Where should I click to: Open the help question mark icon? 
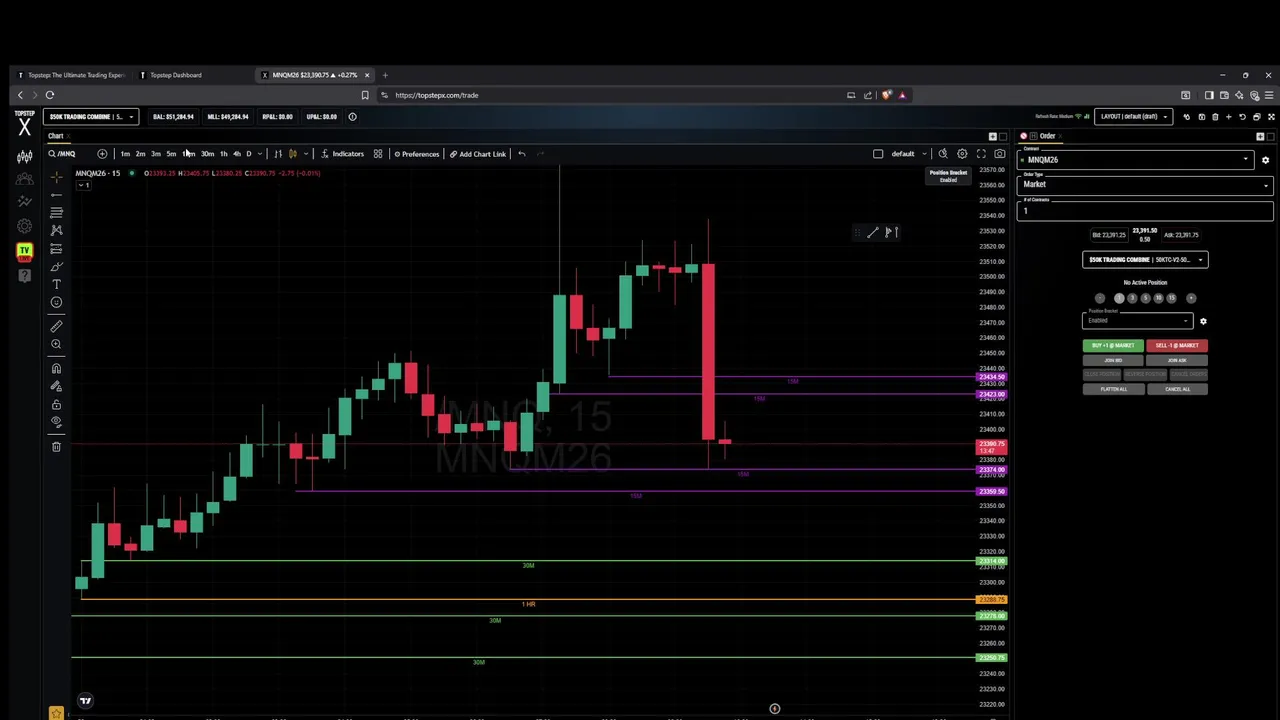(24, 275)
